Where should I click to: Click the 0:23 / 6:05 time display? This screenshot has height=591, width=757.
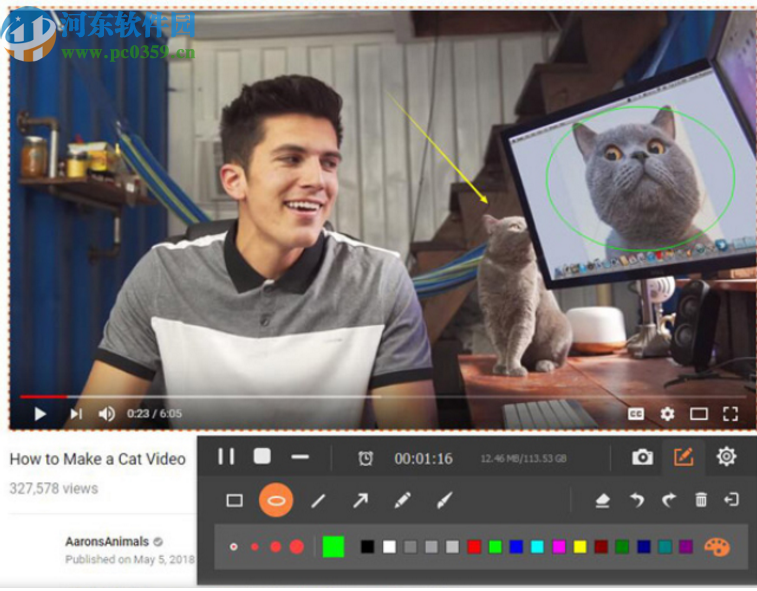click(154, 413)
